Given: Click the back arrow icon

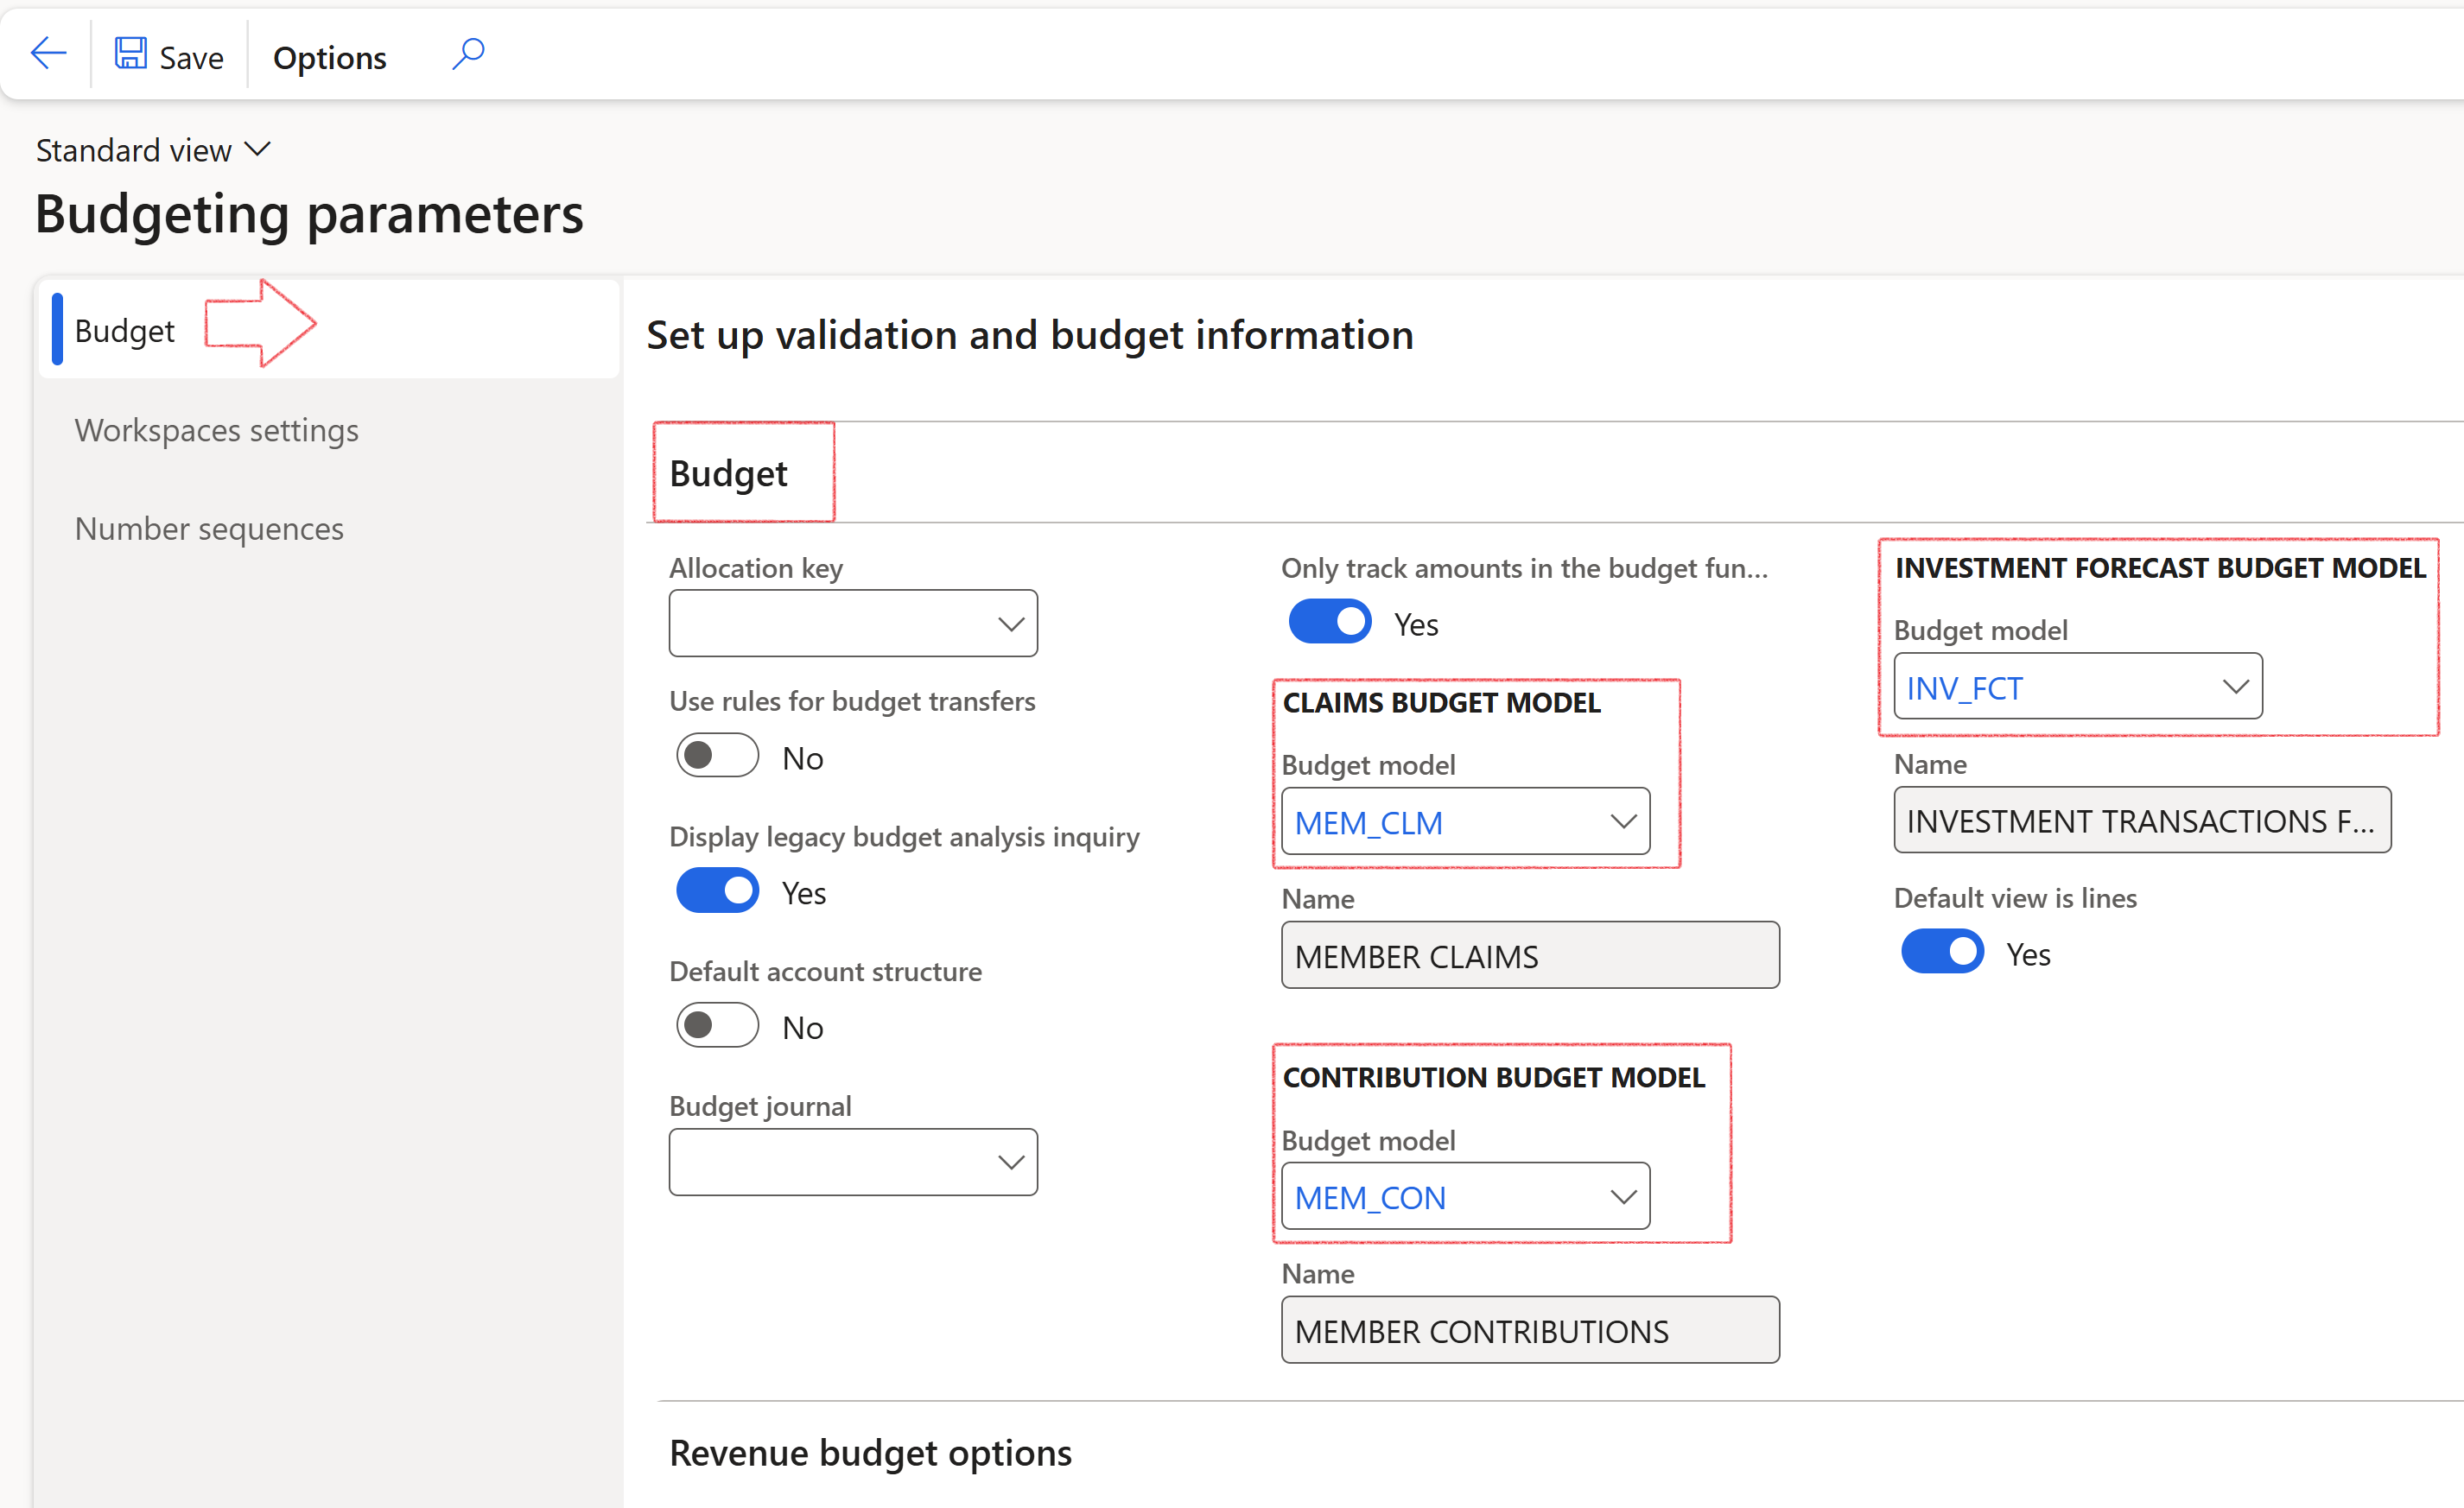Looking at the screenshot, I should click(48, 54).
